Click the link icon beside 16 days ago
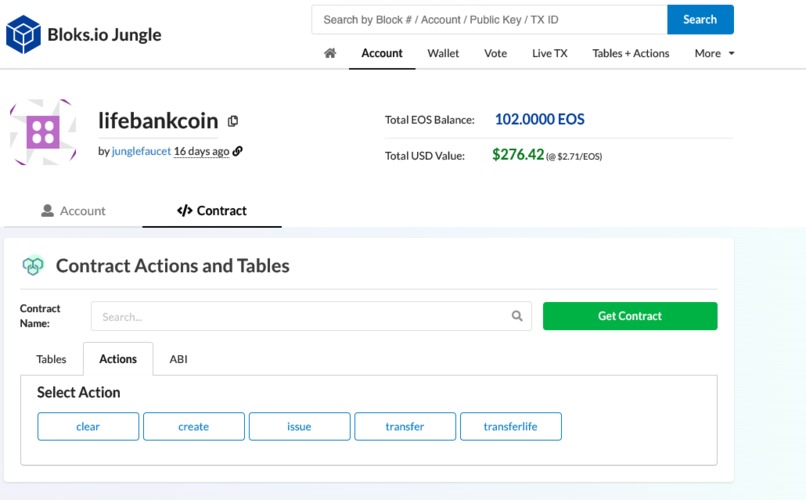Viewport: 806px width, 500px height. click(x=237, y=151)
